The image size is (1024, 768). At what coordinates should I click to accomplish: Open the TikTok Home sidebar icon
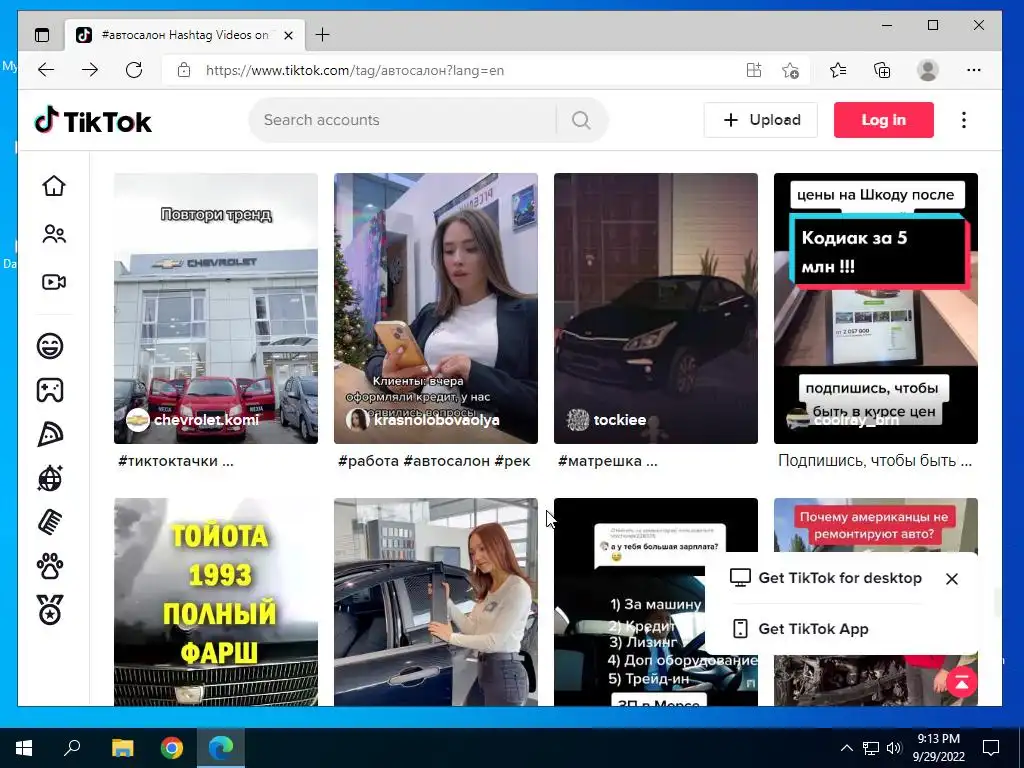coord(54,186)
